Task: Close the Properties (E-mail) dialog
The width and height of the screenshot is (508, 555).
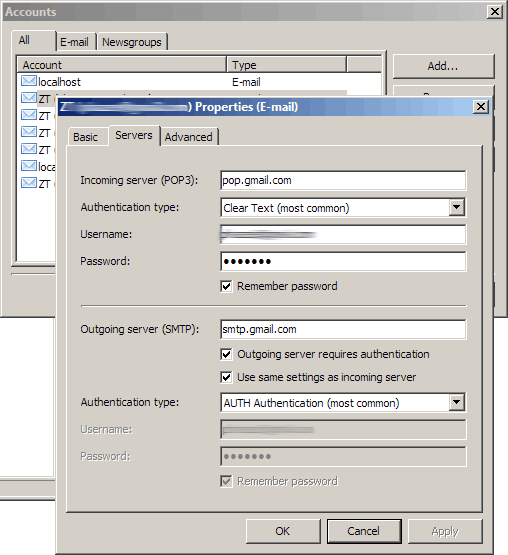Action: tap(481, 107)
